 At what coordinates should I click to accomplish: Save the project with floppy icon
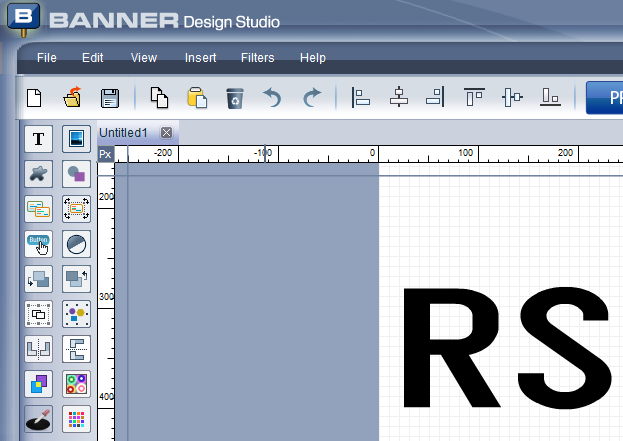110,98
